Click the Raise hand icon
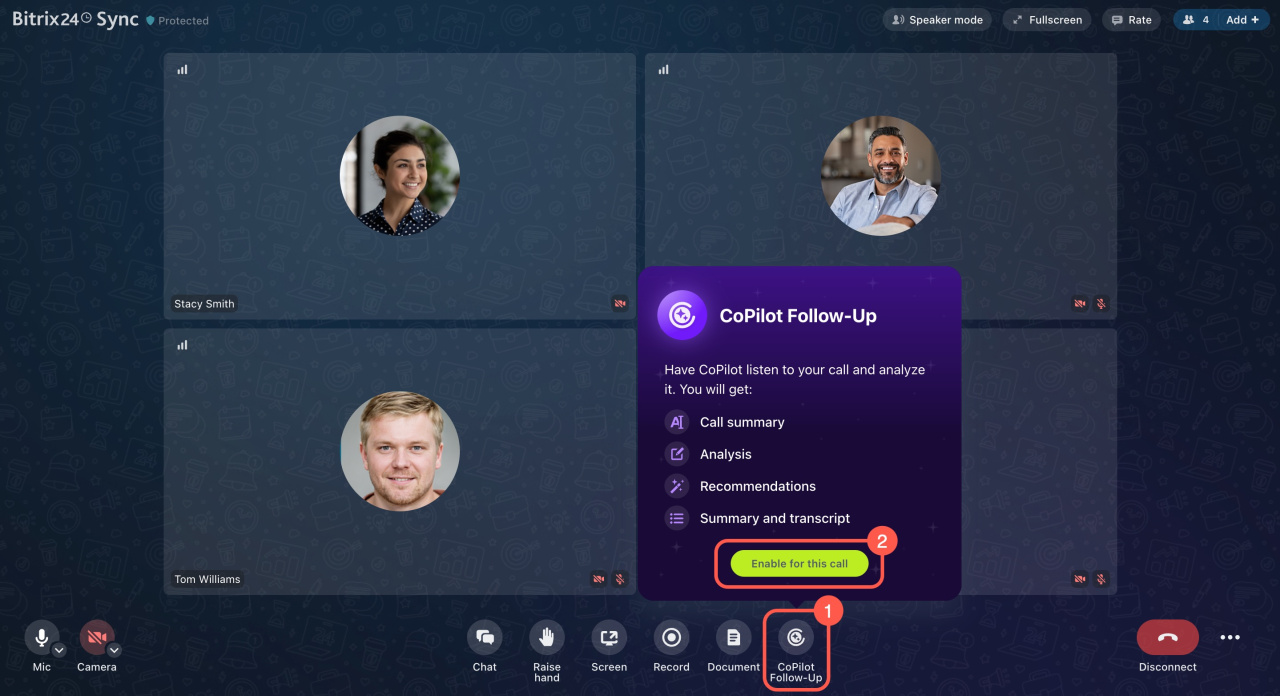This screenshot has width=1280, height=696. 546,637
